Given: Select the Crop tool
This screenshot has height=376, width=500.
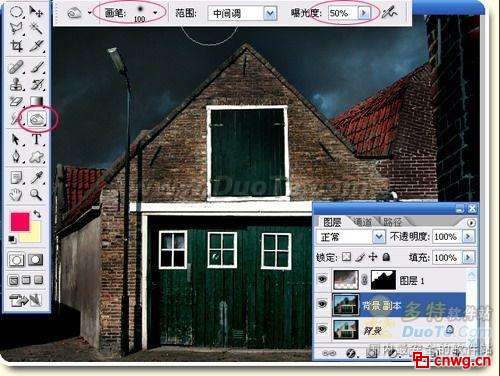Looking at the screenshot, I should pyautogui.click(x=16, y=46).
